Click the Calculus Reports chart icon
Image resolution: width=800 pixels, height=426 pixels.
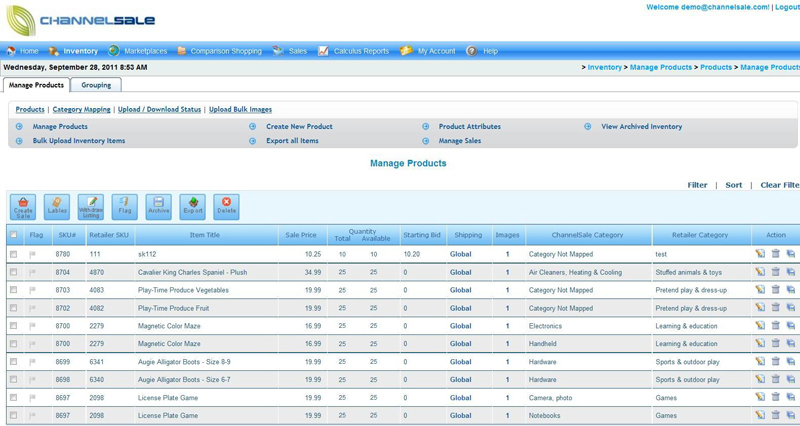tap(323, 51)
